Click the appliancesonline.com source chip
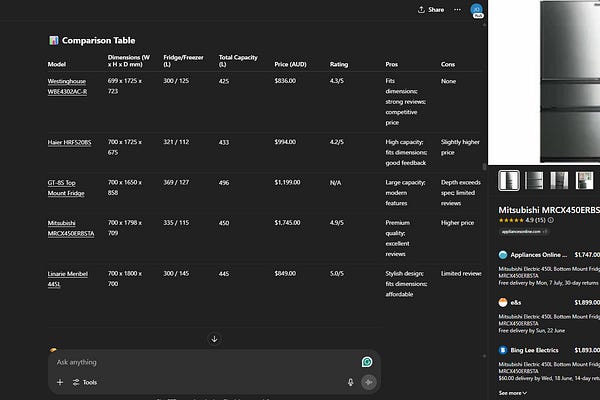 coord(523,232)
